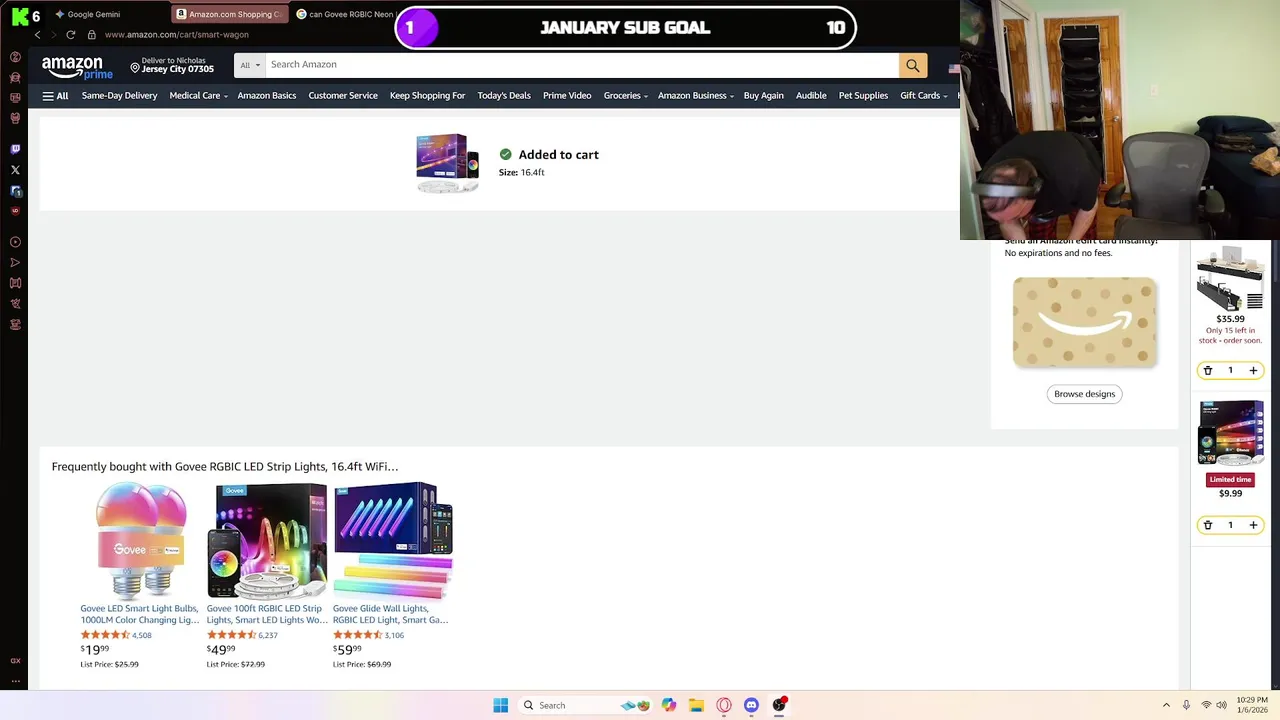Reload the page with refresh icon
The image size is (1280, 720).
(71, 35)
